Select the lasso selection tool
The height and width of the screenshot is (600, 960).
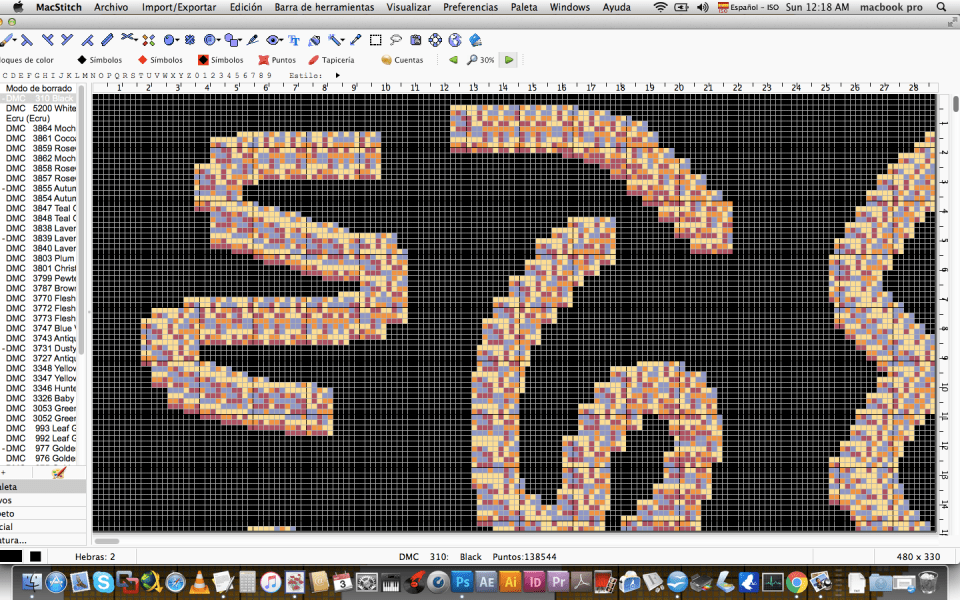pos(396,41)
